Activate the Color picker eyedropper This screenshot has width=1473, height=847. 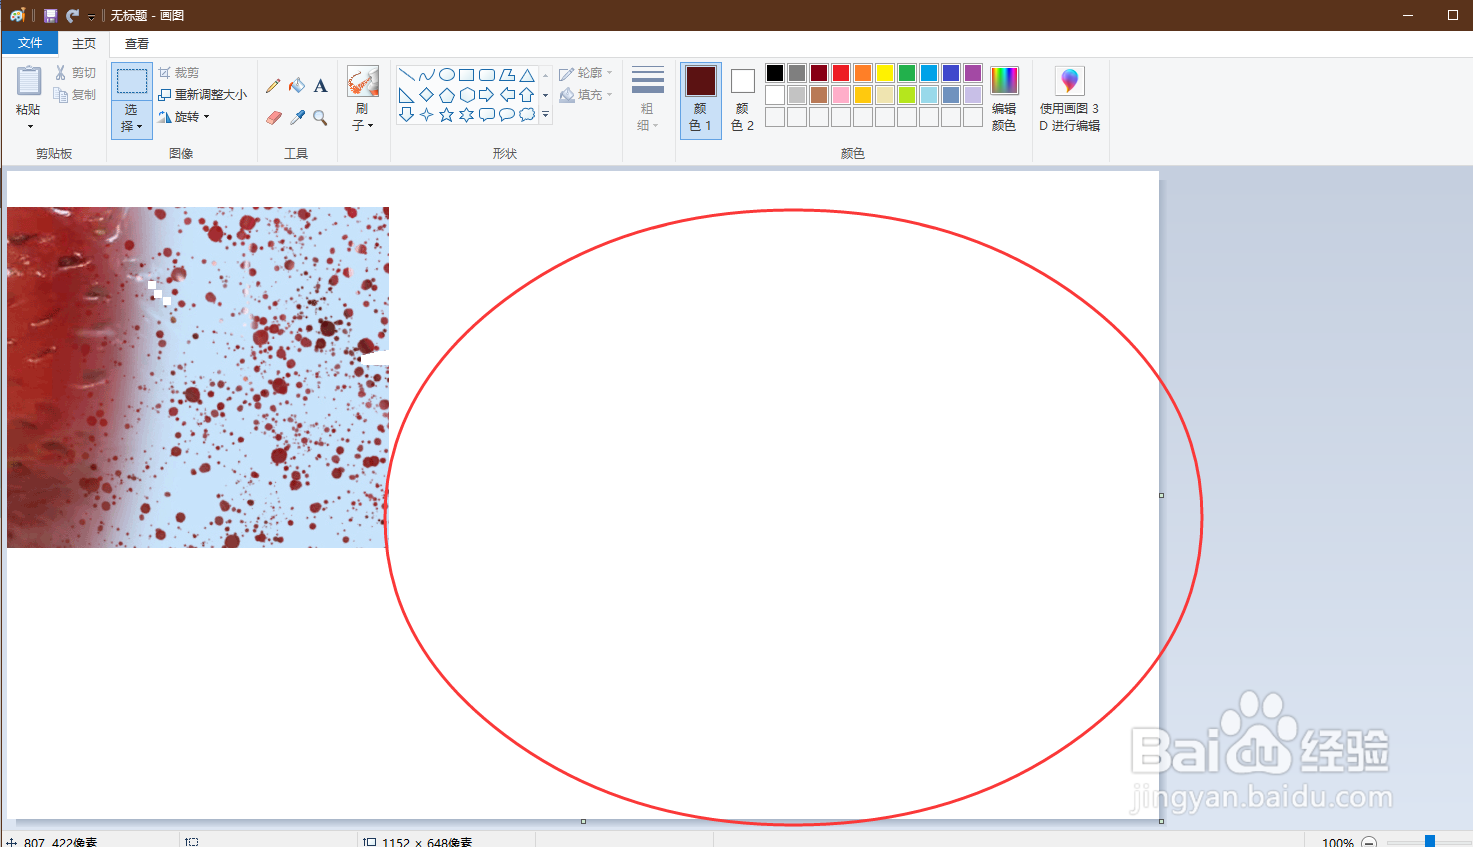tap(297, 117)
